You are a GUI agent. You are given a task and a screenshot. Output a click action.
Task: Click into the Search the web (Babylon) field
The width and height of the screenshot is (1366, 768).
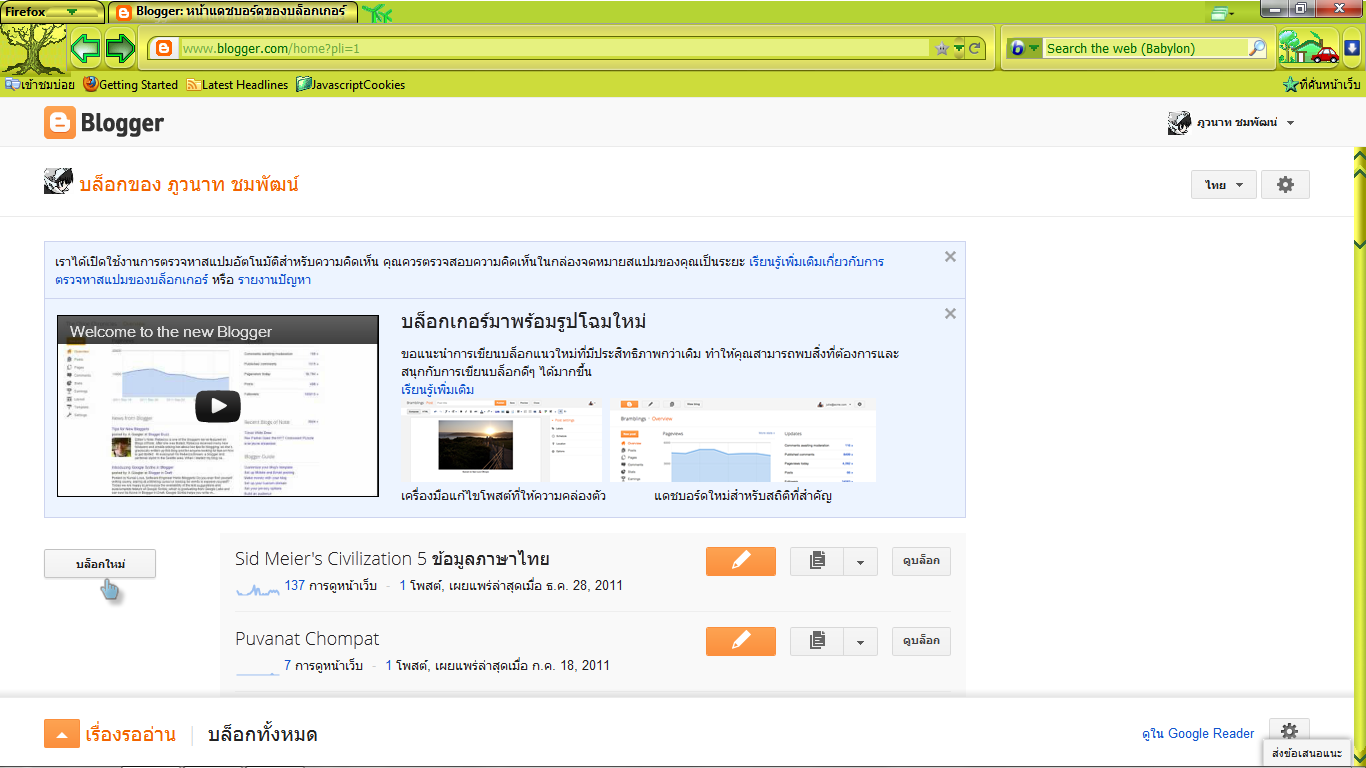pos(1145,48)
